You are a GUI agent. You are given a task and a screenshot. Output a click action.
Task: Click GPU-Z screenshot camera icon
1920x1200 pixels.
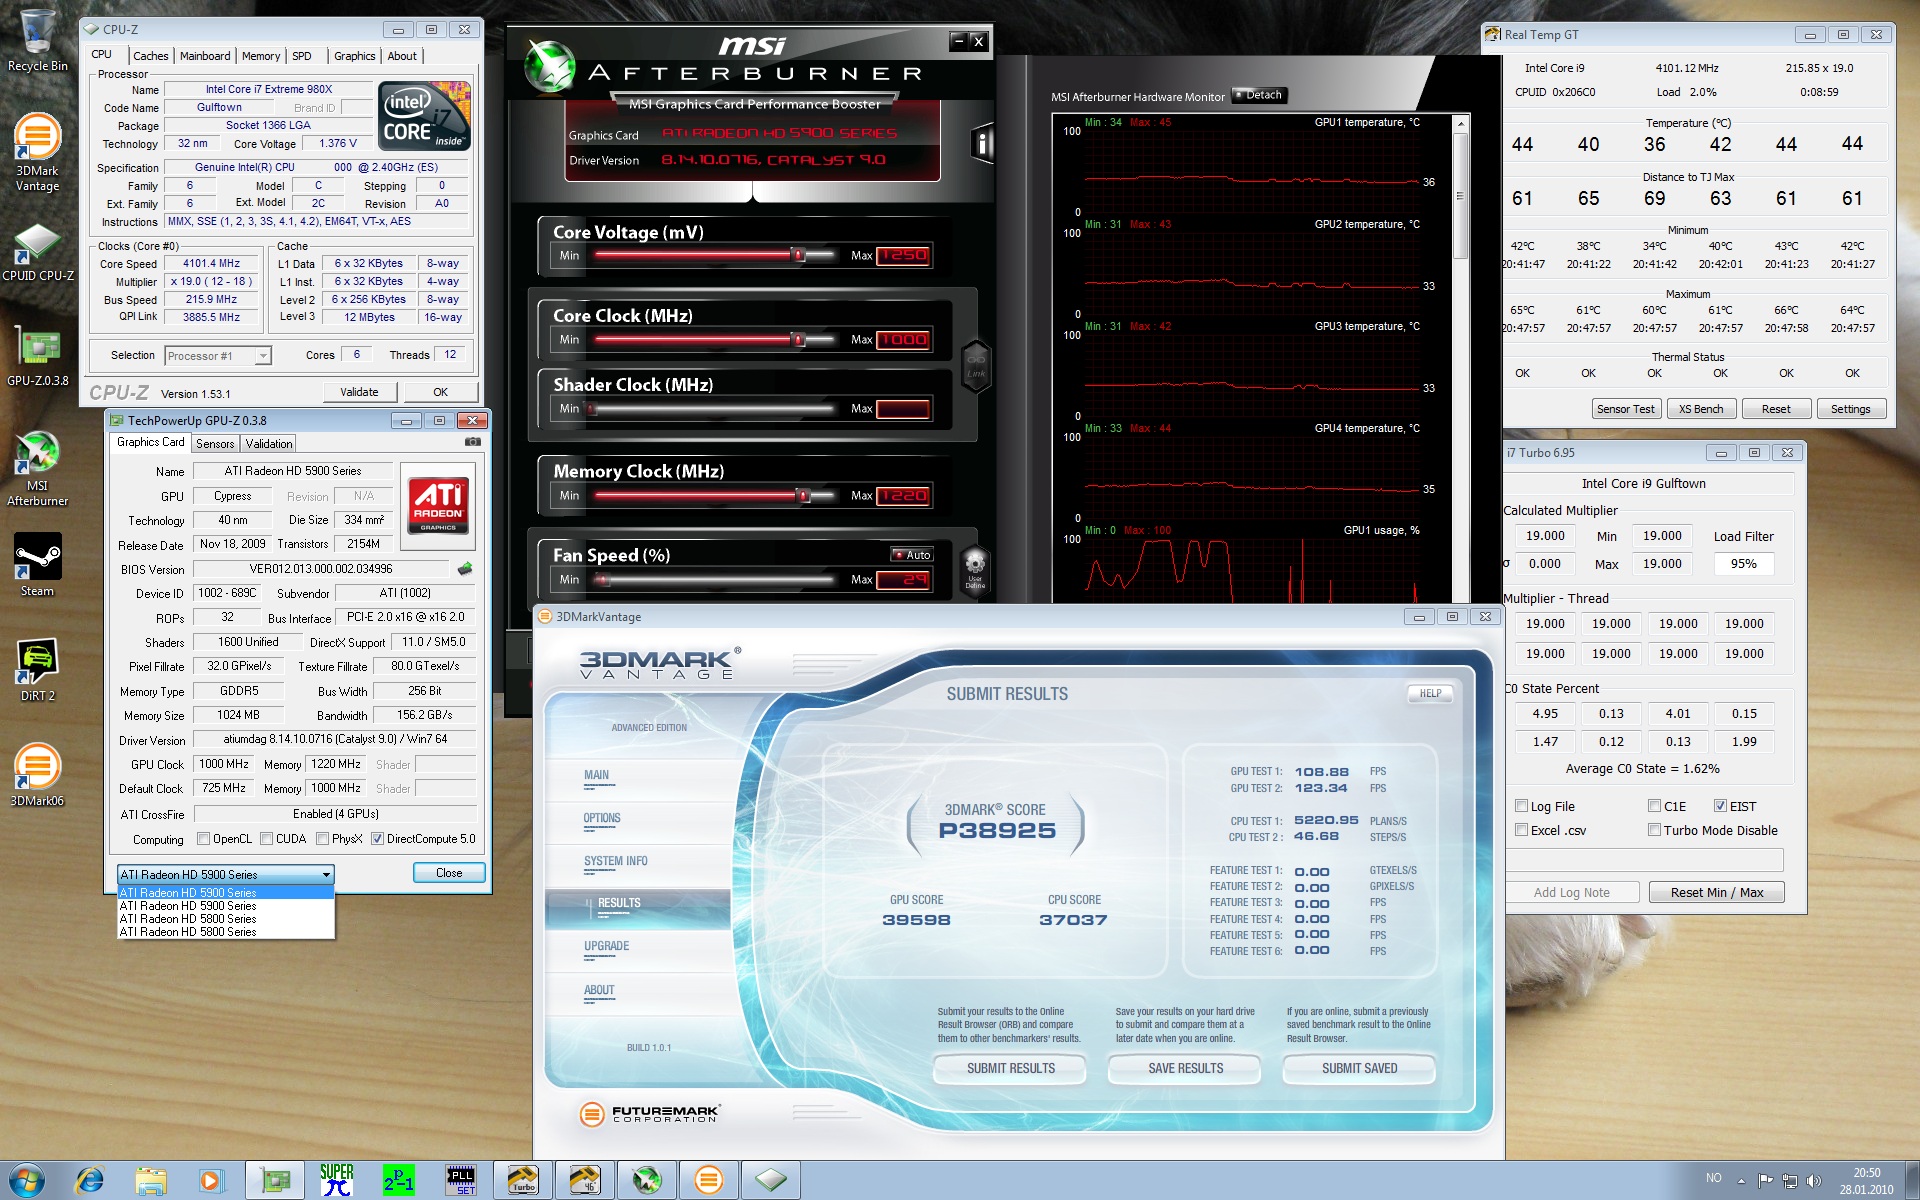473,442
